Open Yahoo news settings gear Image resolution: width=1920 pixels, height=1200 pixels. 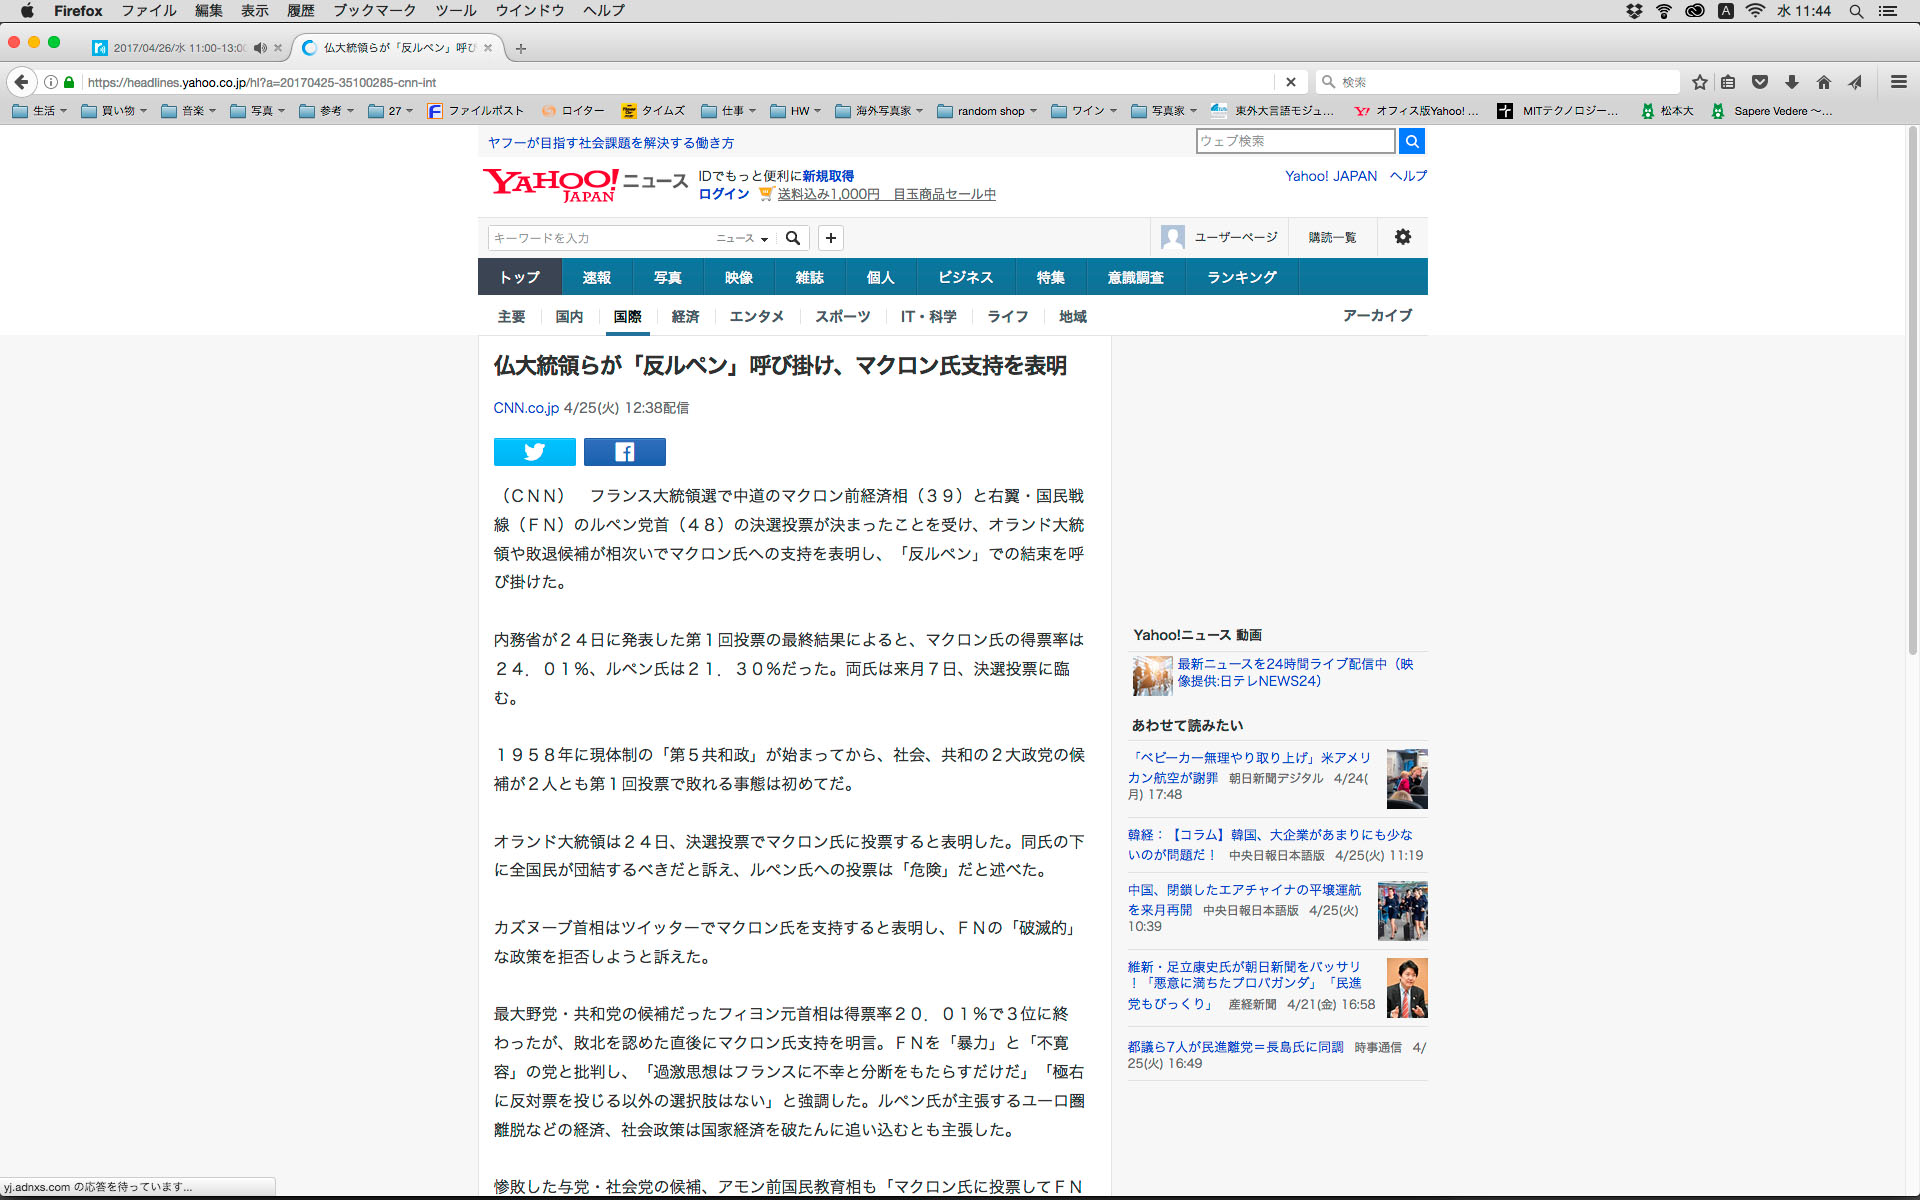pos(1402,237)
